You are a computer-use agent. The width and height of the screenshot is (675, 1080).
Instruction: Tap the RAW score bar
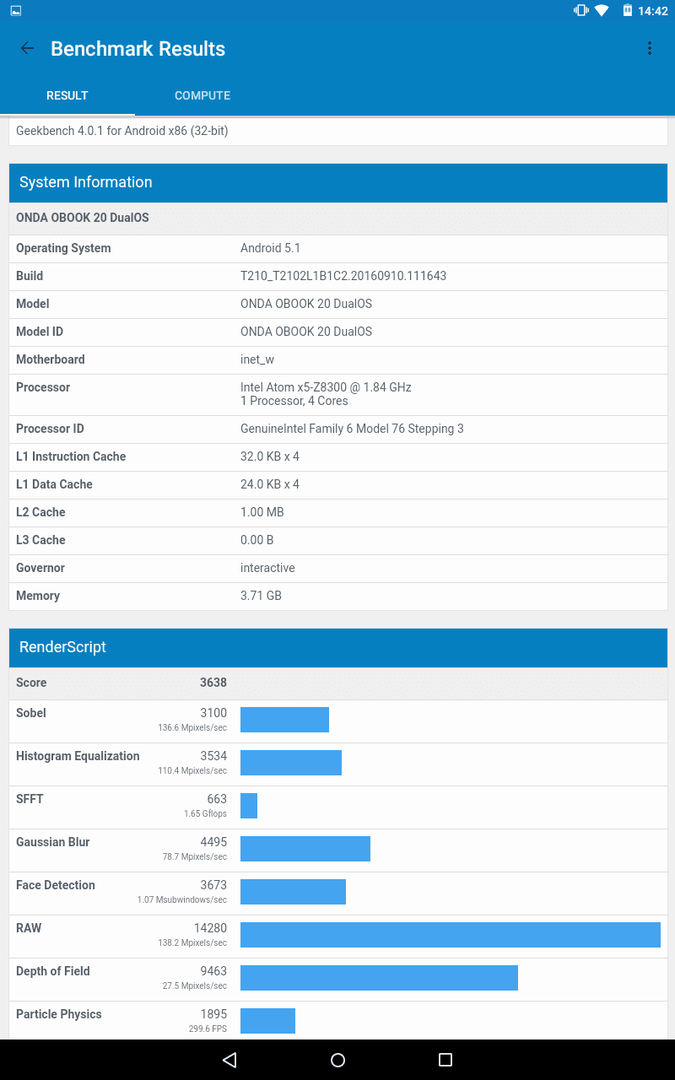[450, 935]
